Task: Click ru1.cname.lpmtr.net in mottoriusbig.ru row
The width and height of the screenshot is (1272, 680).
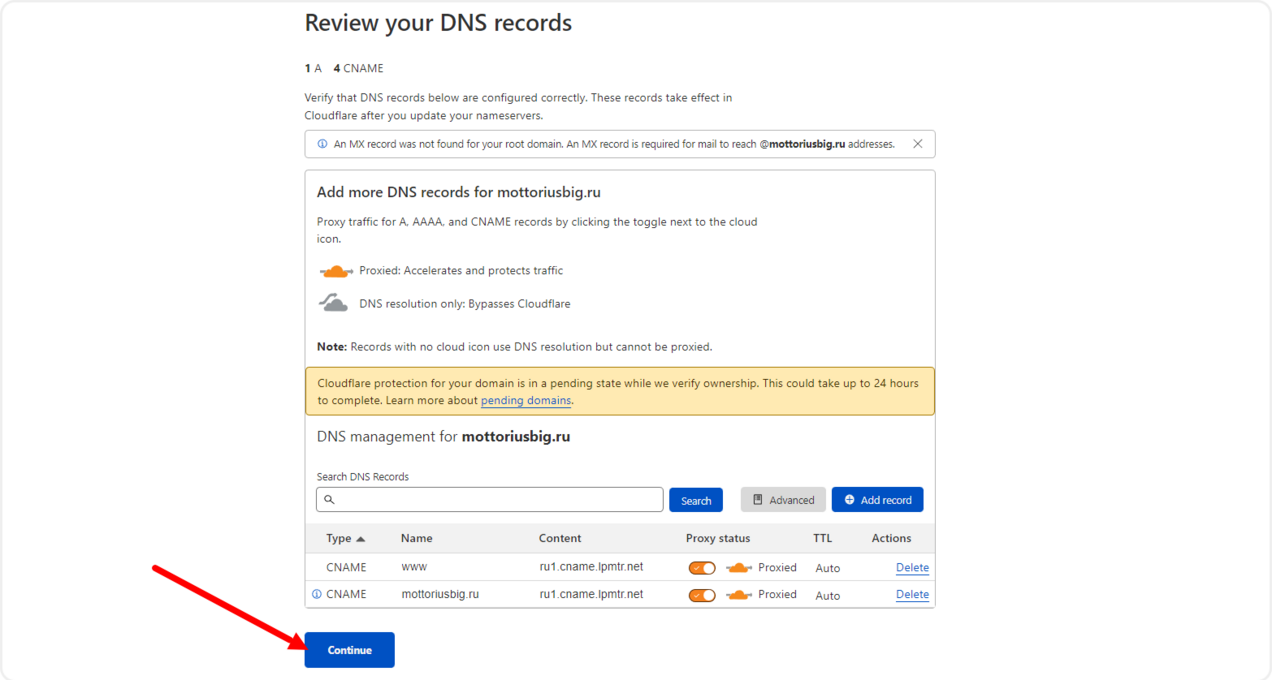Action: point(591,594)
